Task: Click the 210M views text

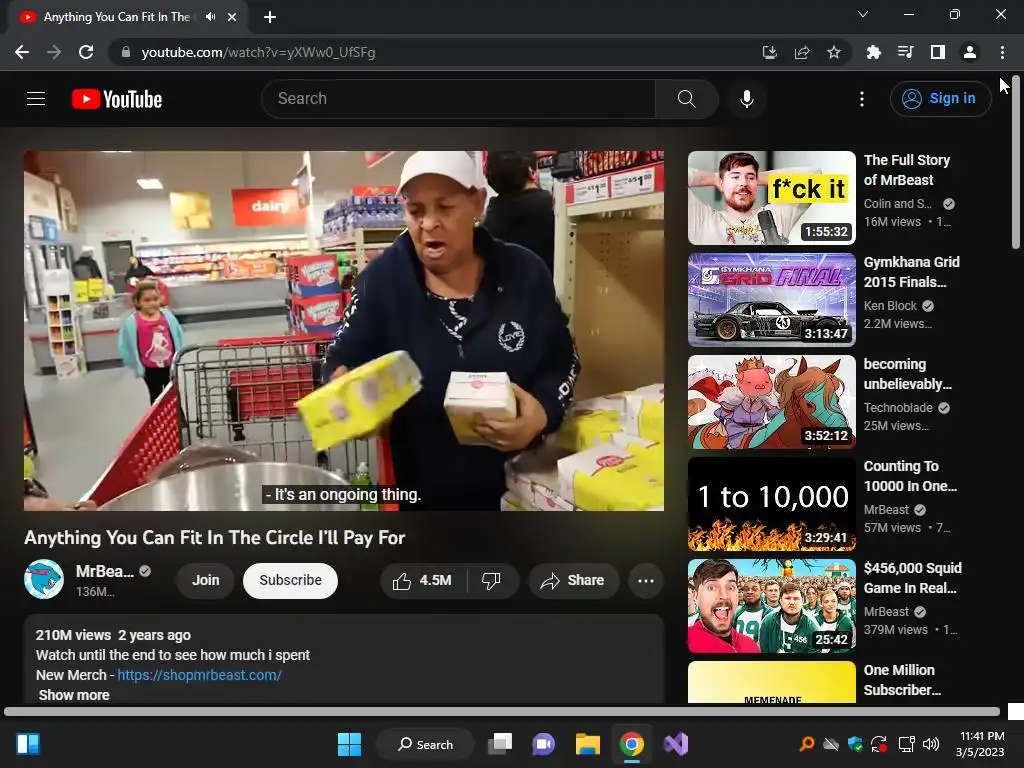Action: pyautogui.click(x=73, y=635)
